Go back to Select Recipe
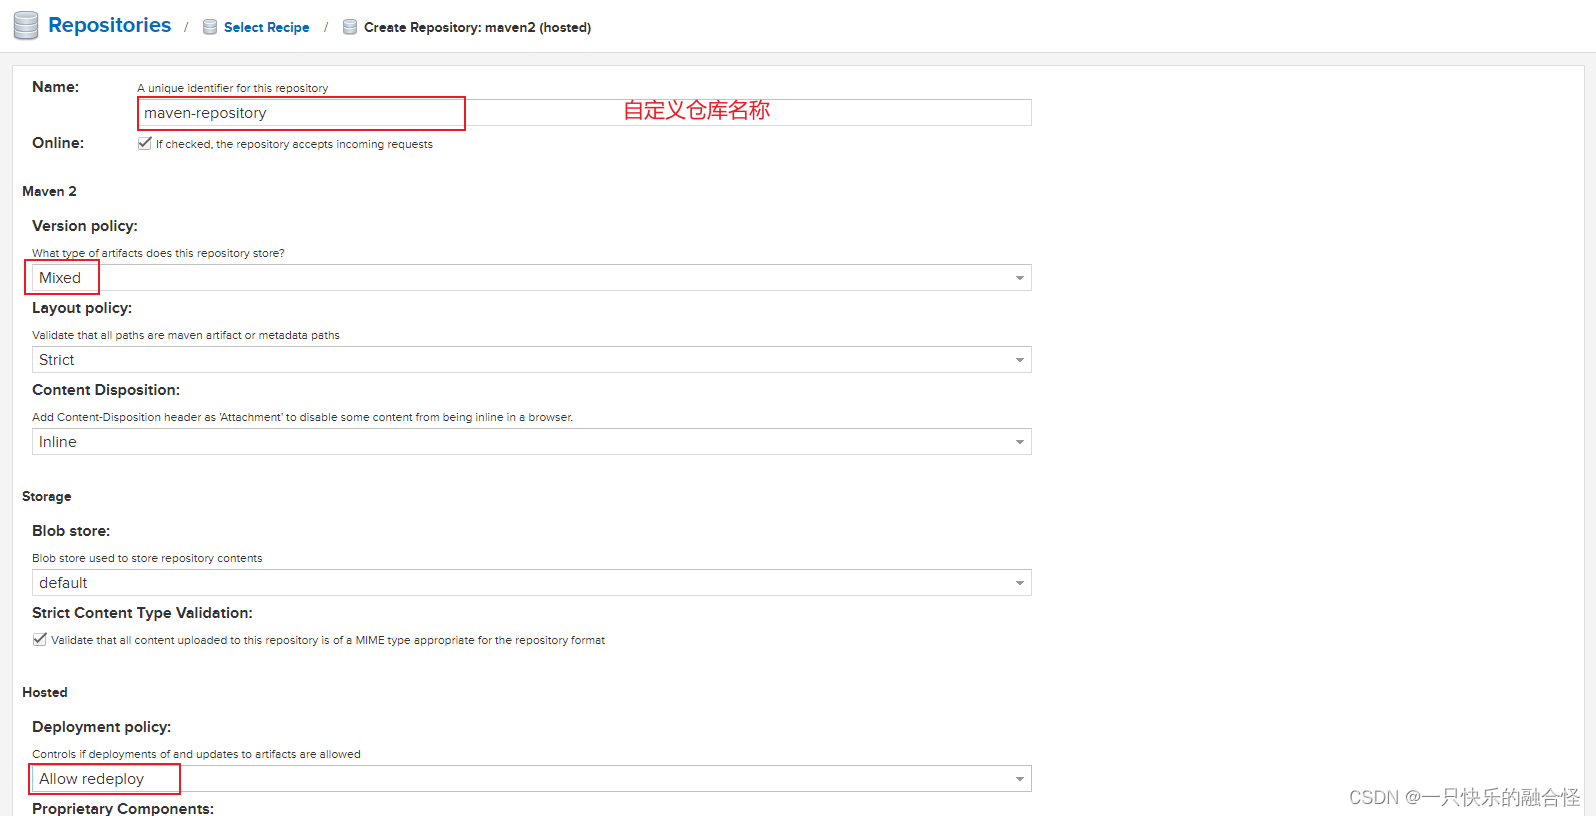Viewport: 1596px width, 816px height. (266, 27)
